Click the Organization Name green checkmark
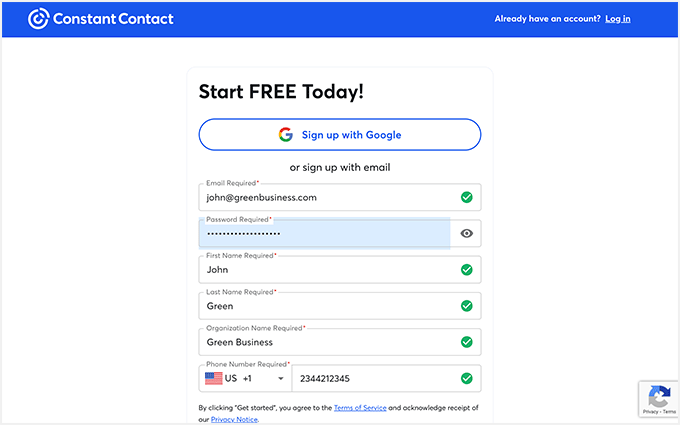The width and height of the screenshot is (680, 425). click(x=466, y=342)
